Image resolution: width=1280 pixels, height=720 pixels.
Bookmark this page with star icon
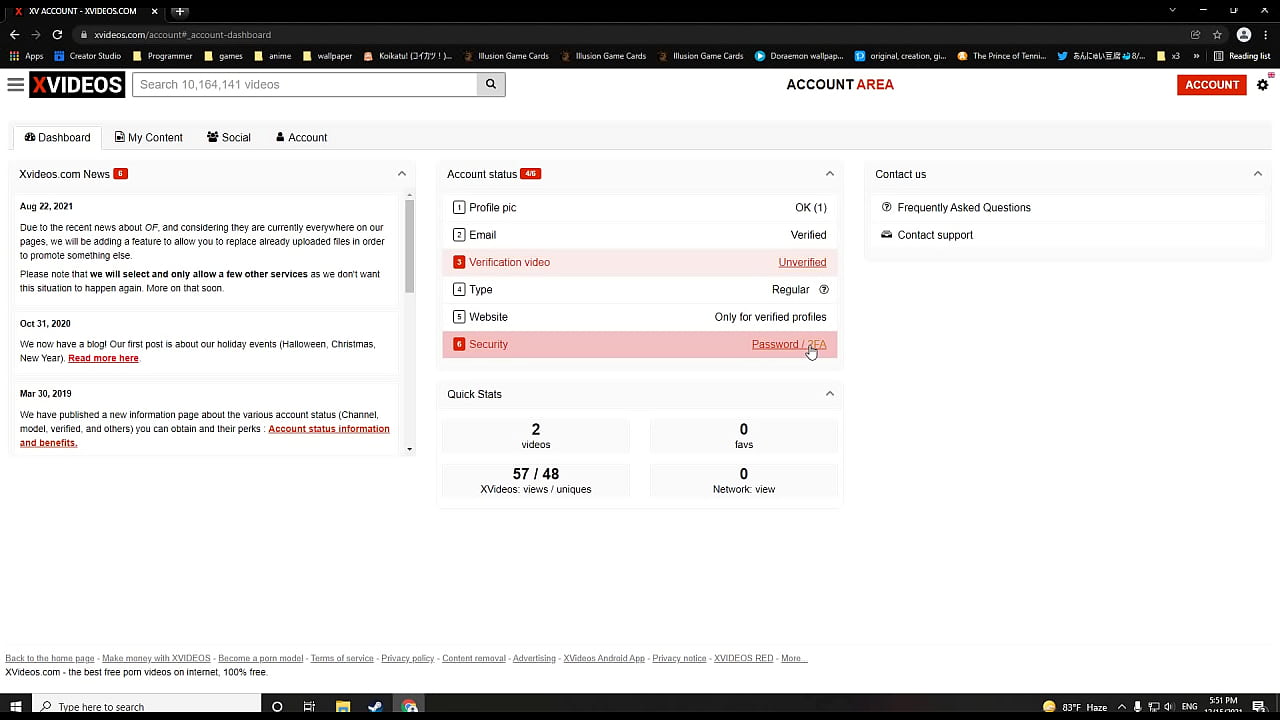coord(1217,35)
